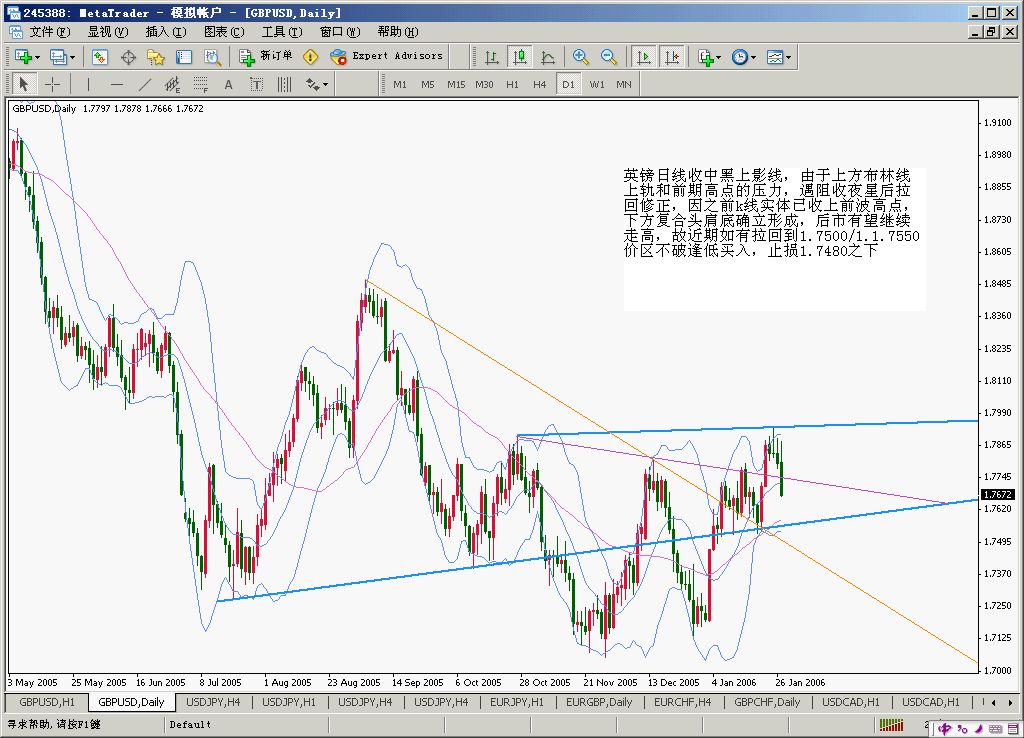
Task: Toggle the Terminal panel icon
Action: (184, 57)
